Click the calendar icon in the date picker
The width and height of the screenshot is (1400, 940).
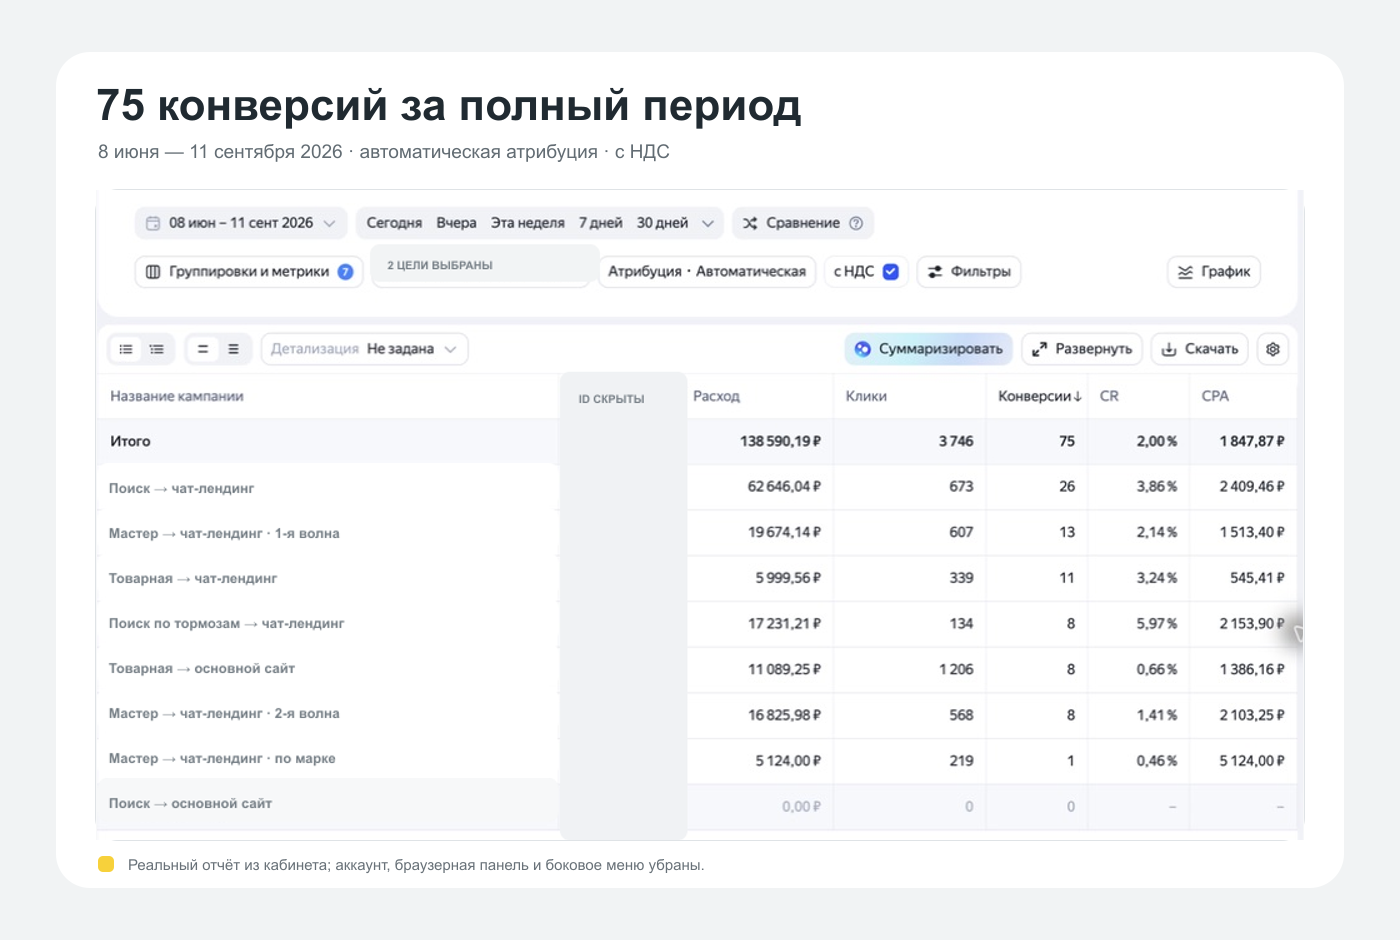click(x=153, y=223)
